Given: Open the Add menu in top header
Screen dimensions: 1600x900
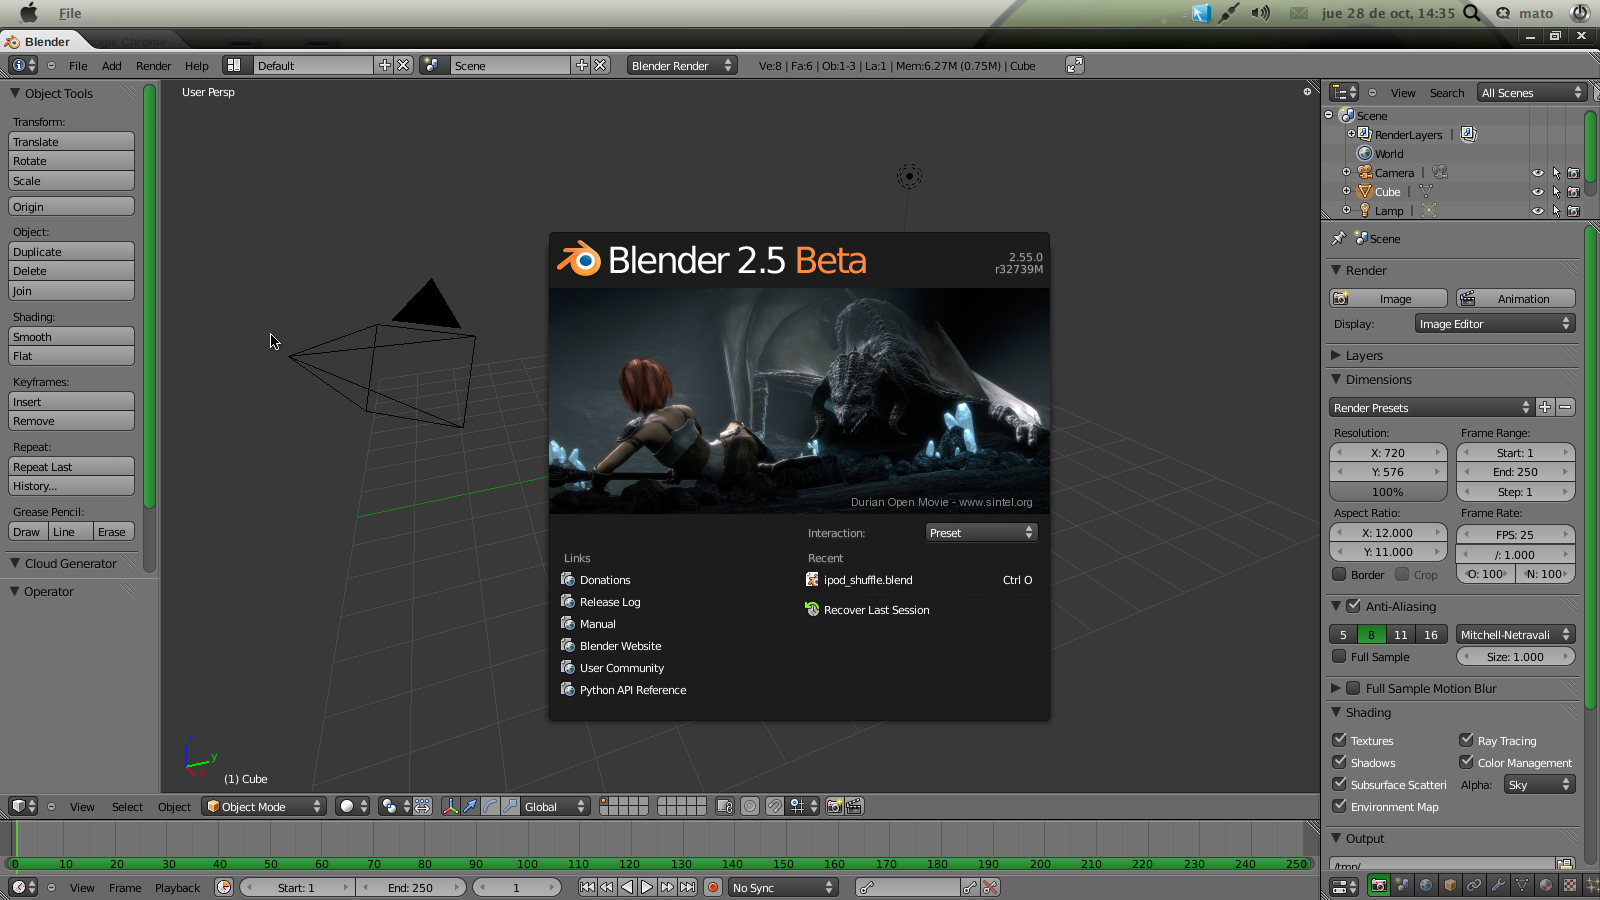Looking at the screenshot, I should 112,66.
